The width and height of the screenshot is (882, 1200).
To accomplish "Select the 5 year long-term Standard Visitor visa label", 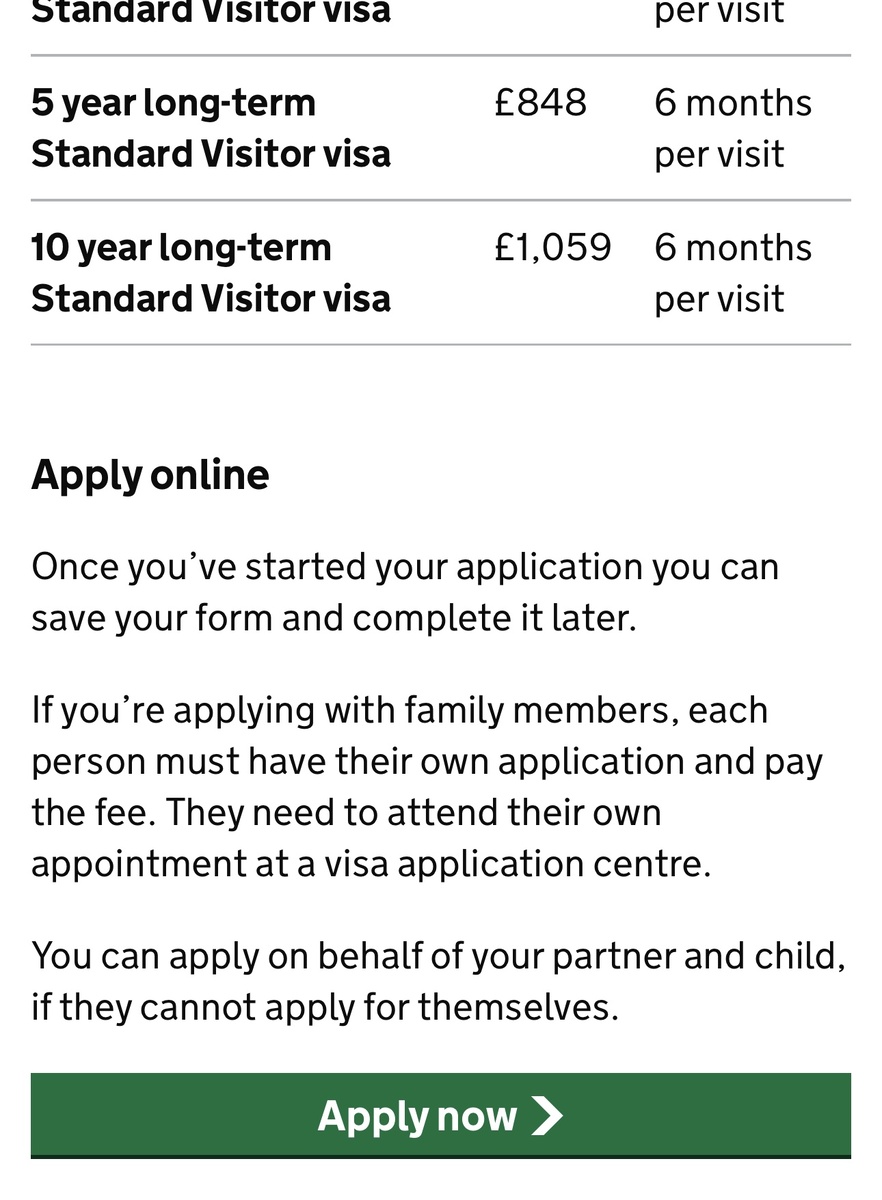I will coord(211,128).
